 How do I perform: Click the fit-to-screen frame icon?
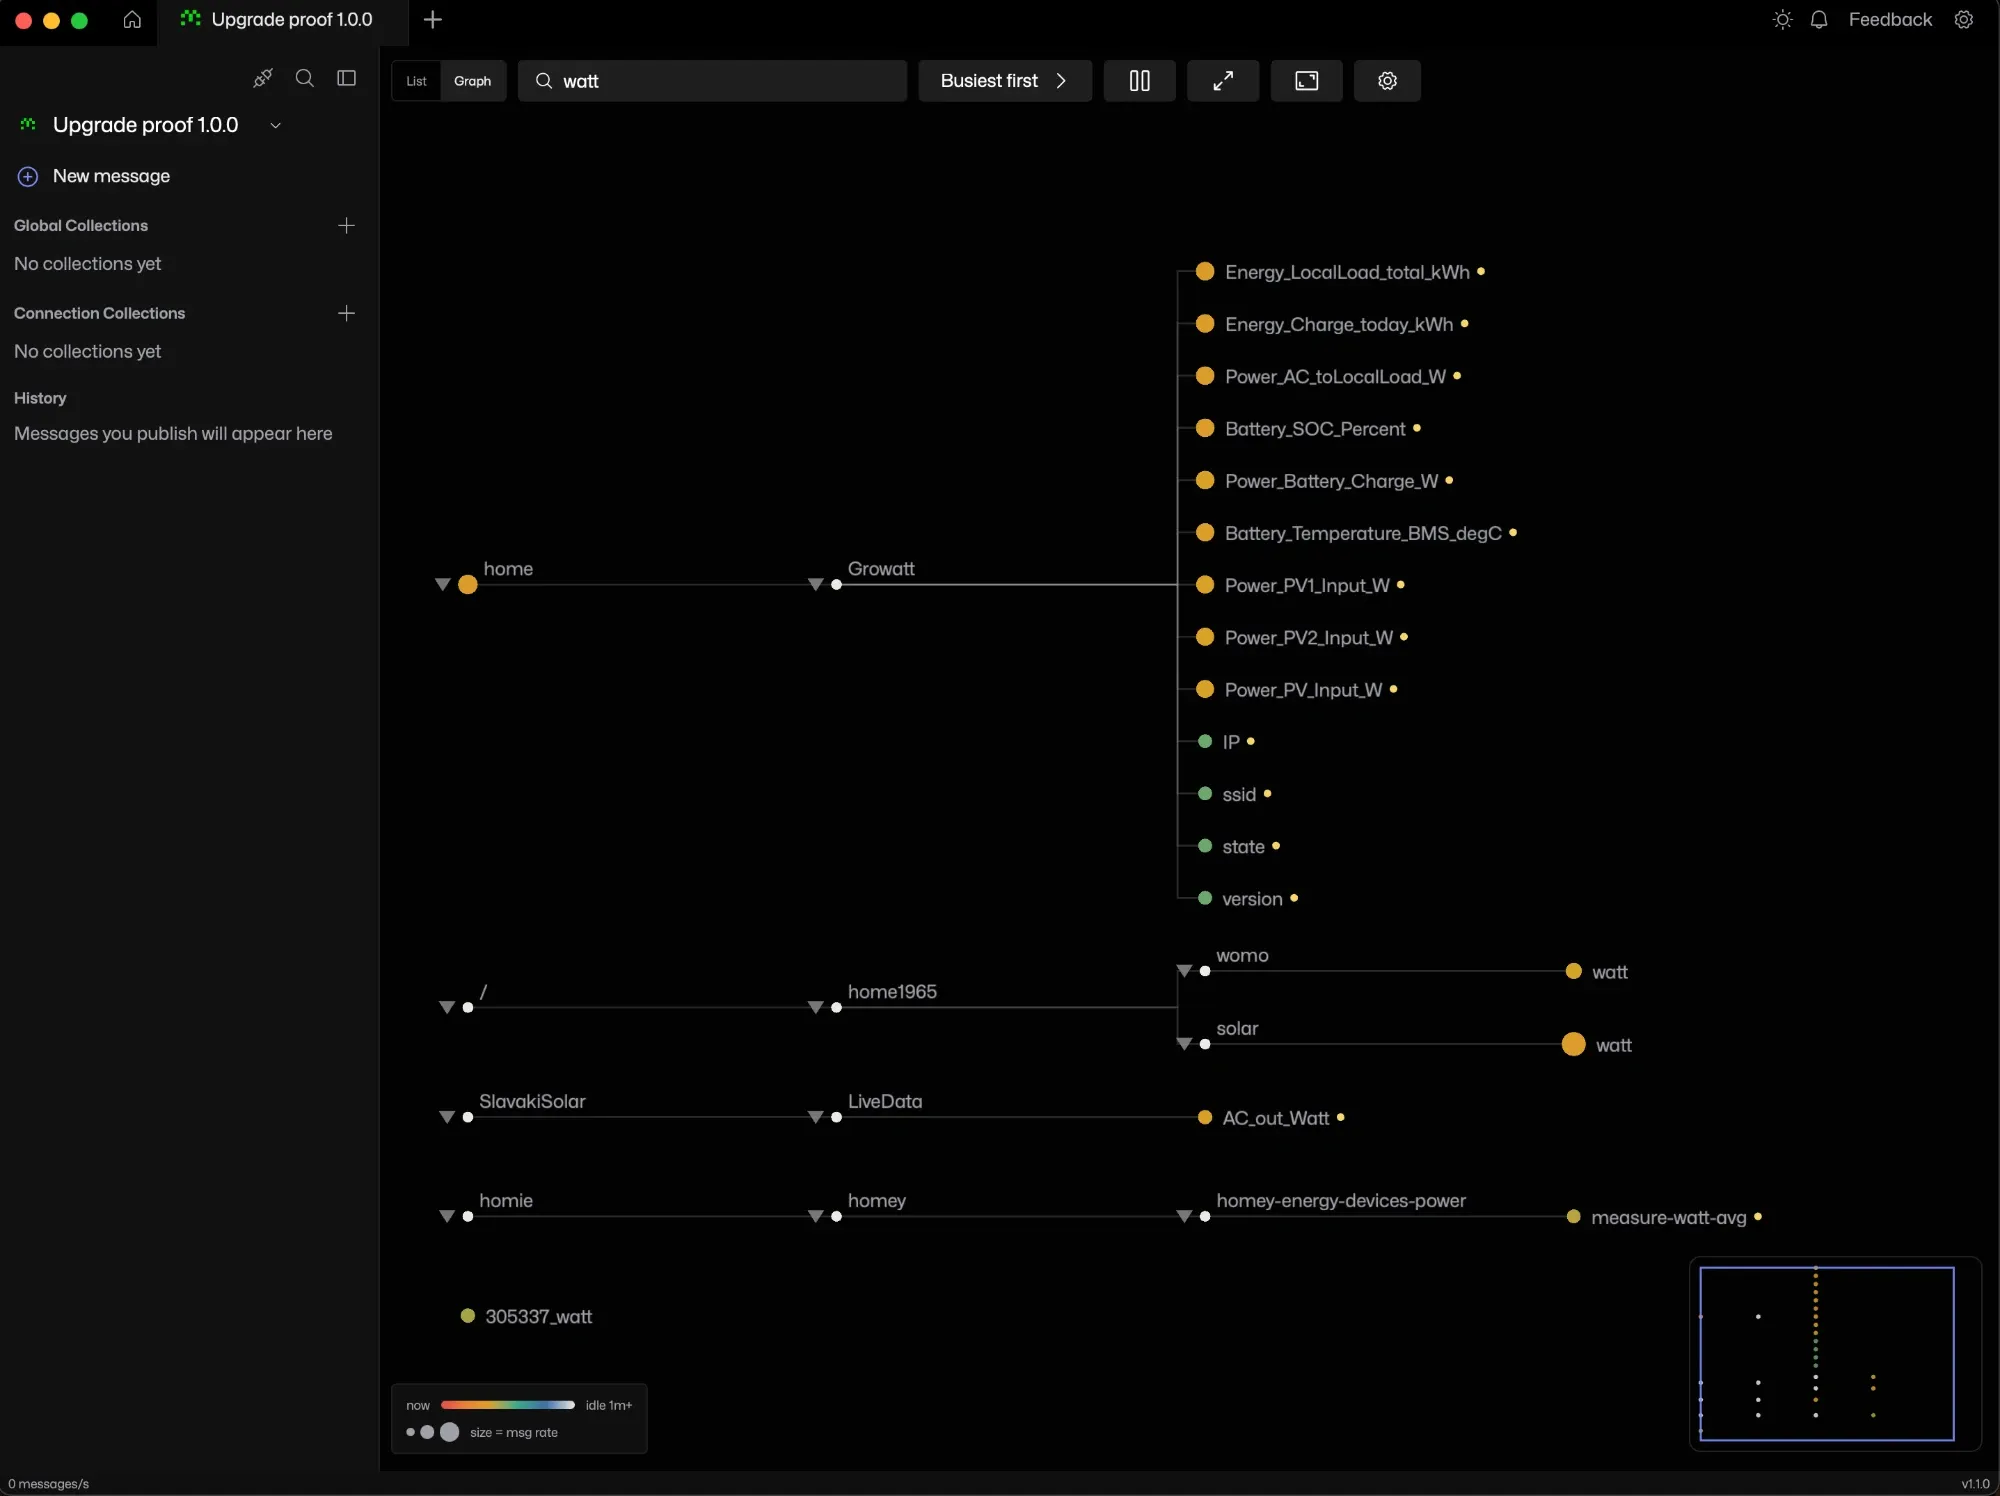(x=1307, y=81)
